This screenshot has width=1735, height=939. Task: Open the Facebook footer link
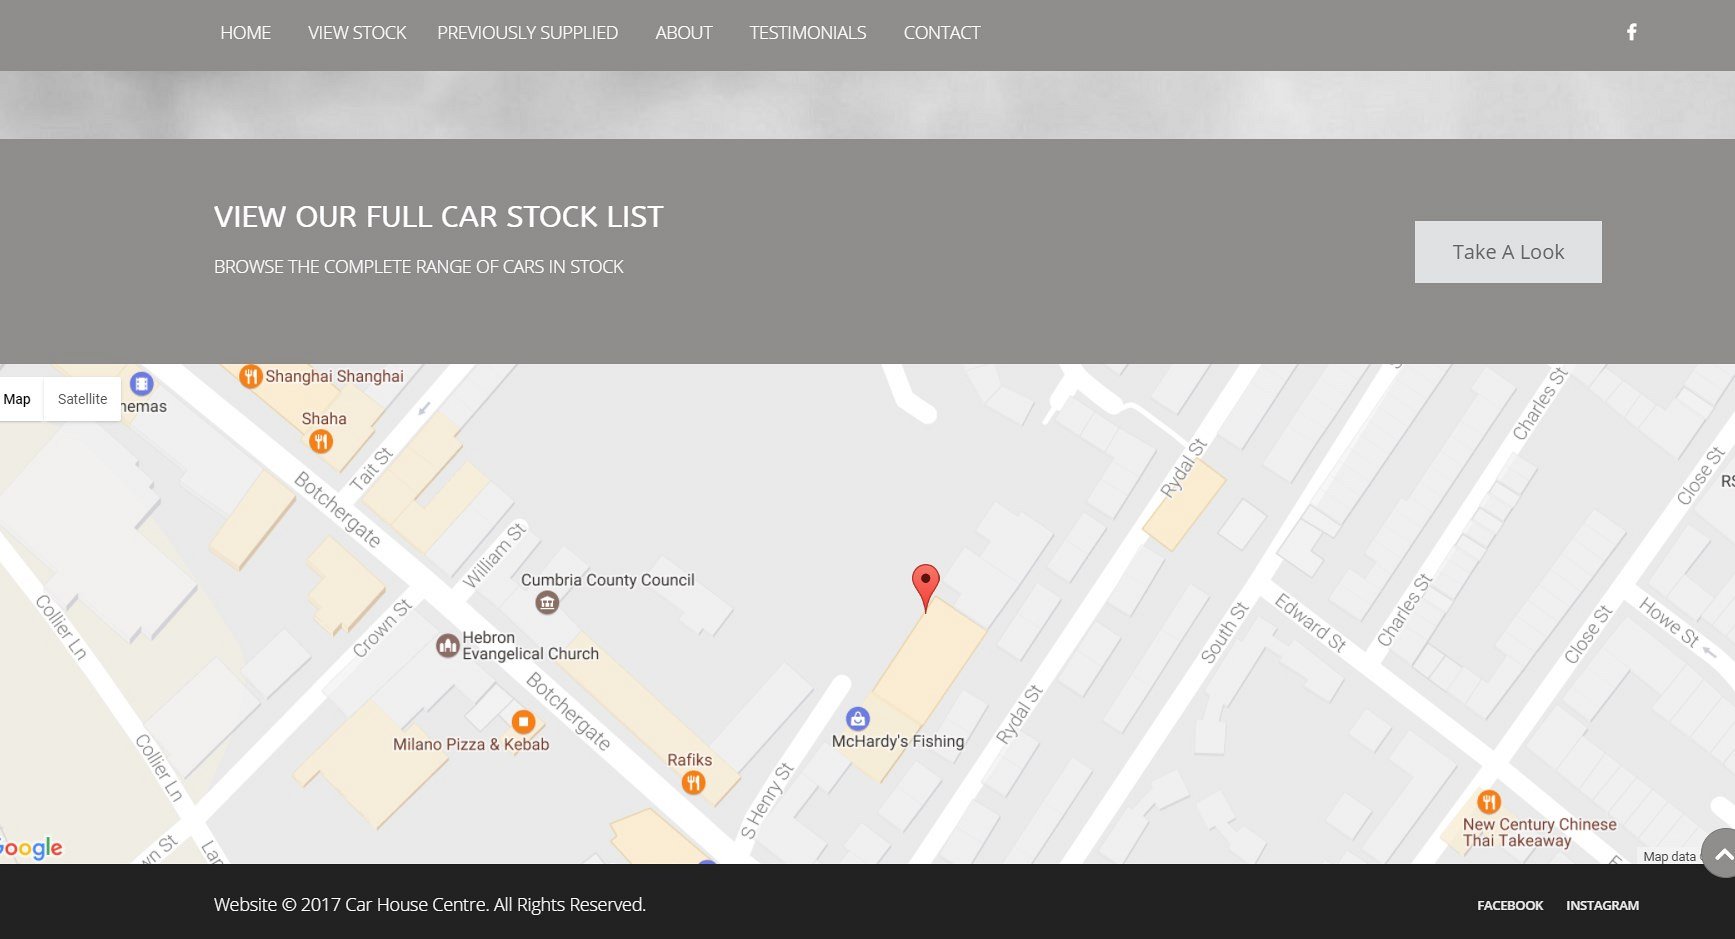tap(1509, 905)
